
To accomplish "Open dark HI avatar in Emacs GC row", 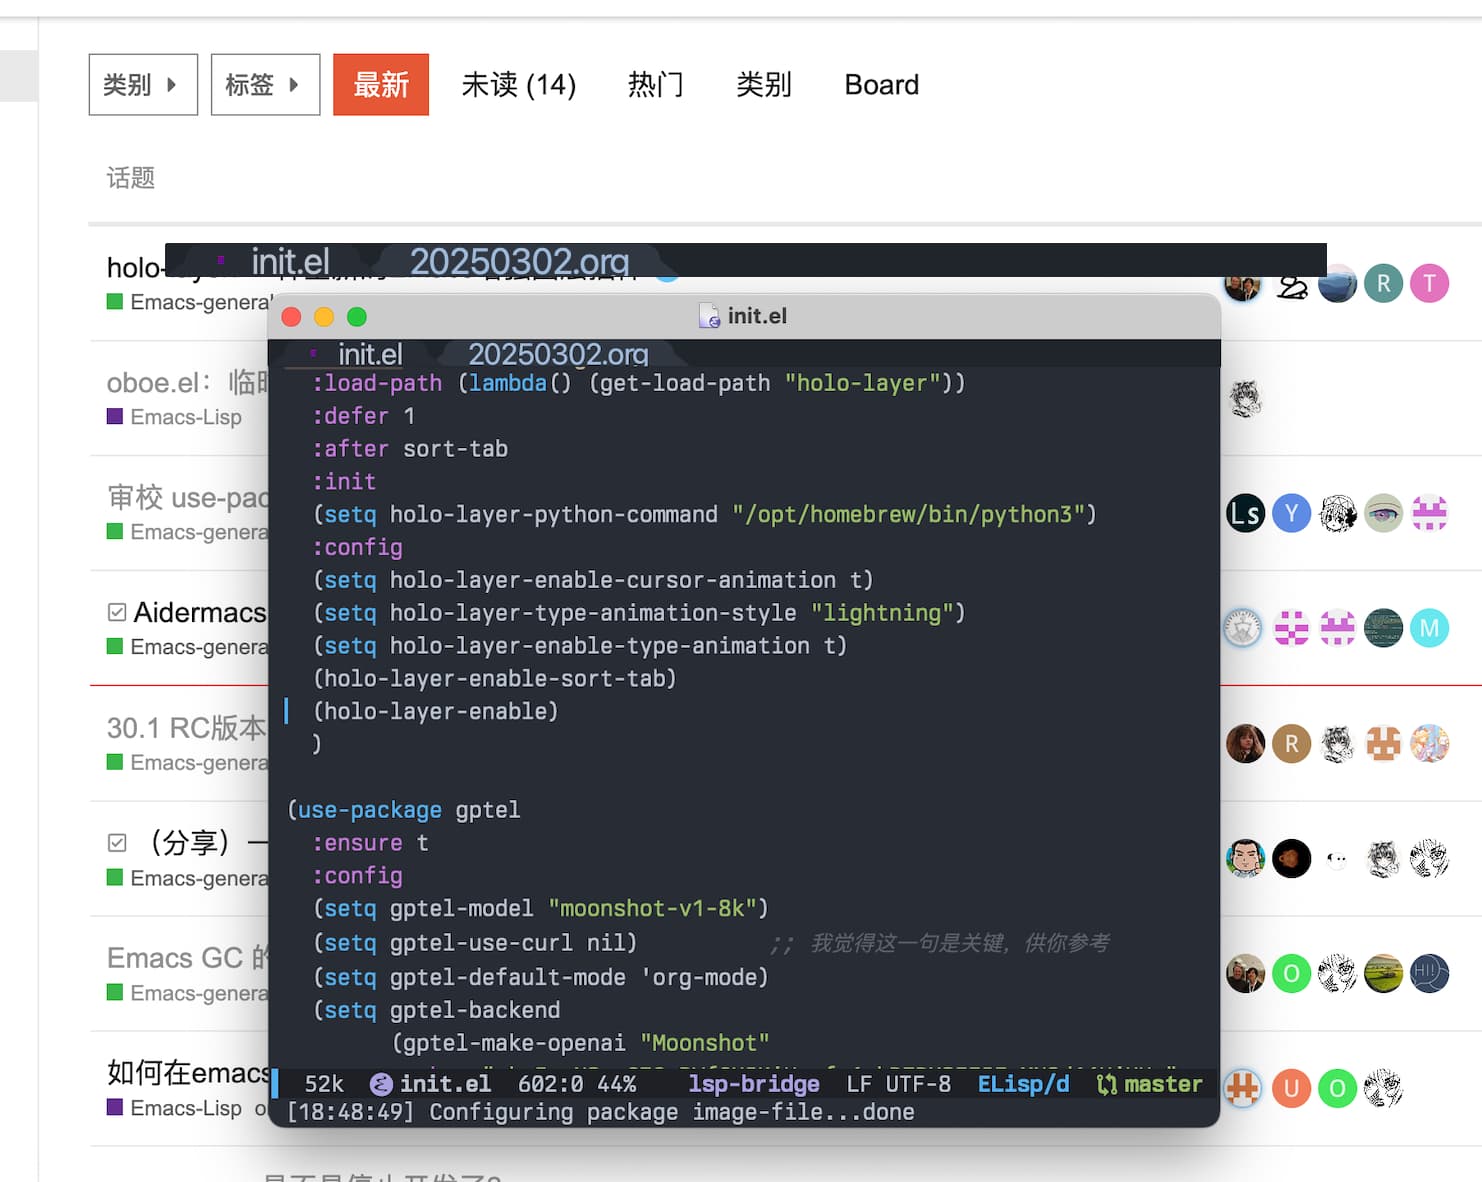I will click(1430, 974).
